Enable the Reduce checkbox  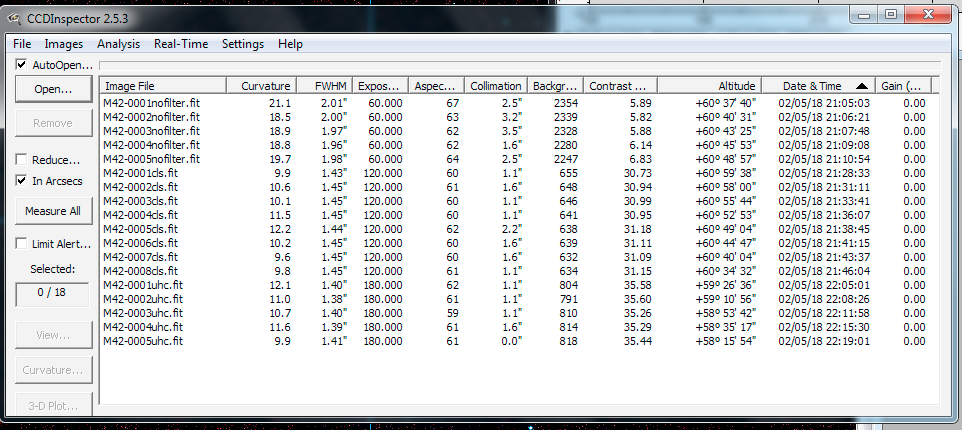pos(22,160)
